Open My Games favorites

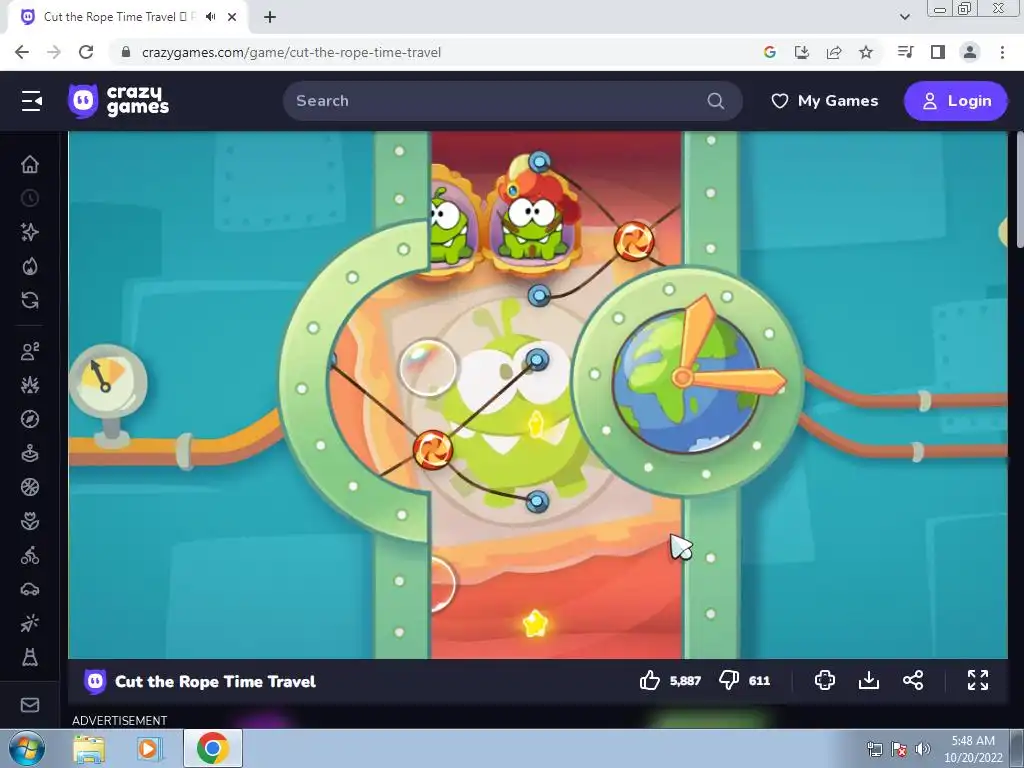pos(825,101)
